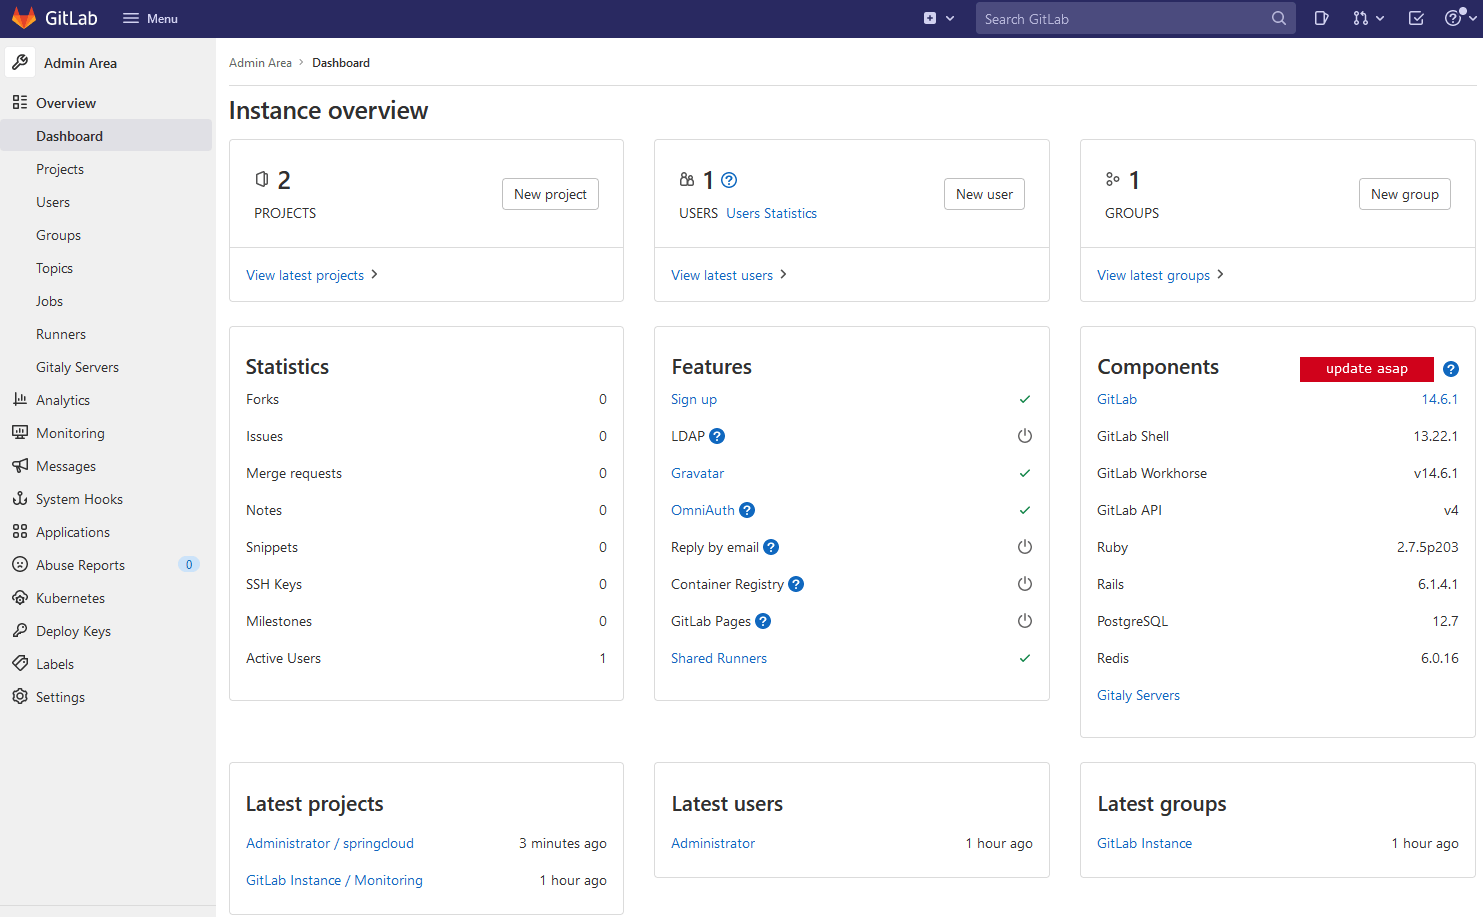Click the Gravatar feature link

coord(697,473)
